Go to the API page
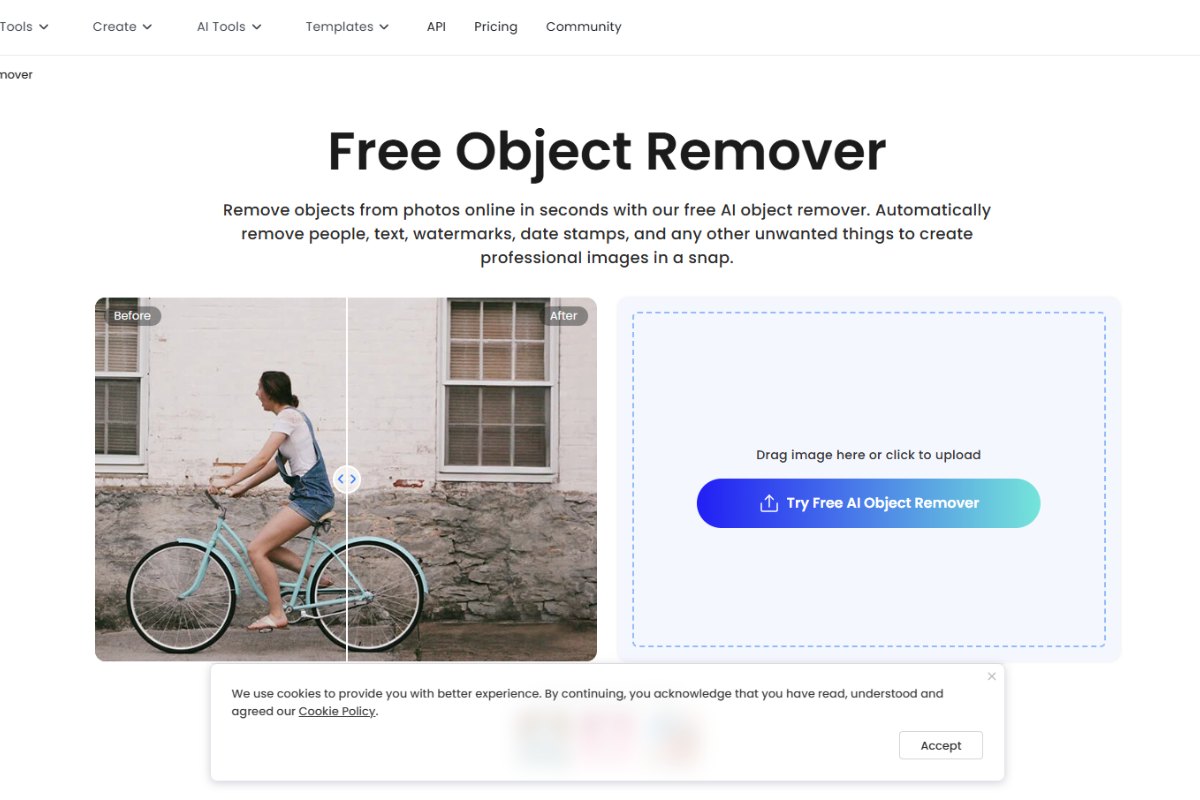The height and width of the screenshot is (800, 1200). click(436, 27)
